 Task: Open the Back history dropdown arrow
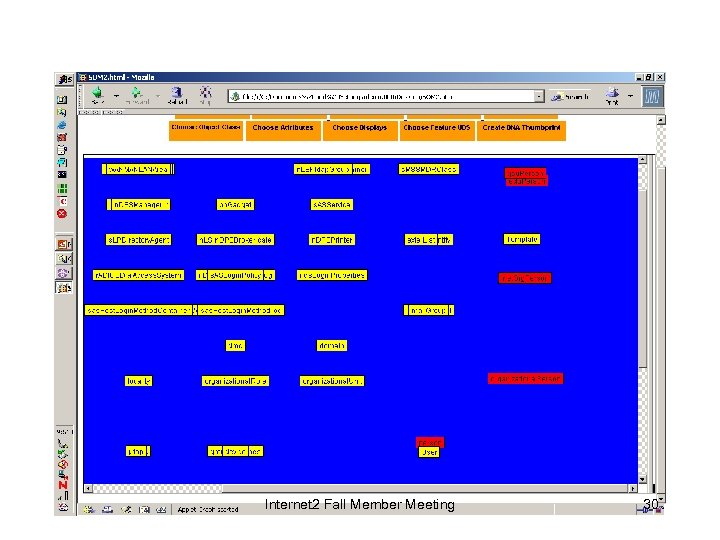(x=116, y=96)
